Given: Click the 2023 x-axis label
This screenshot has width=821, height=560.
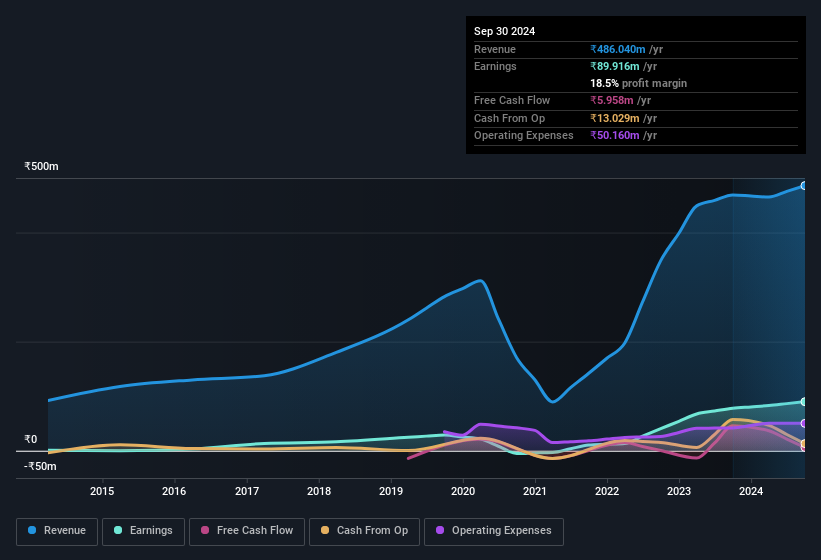Looking at the screenshot, I should pyautogui.click(x=679, y=491).
